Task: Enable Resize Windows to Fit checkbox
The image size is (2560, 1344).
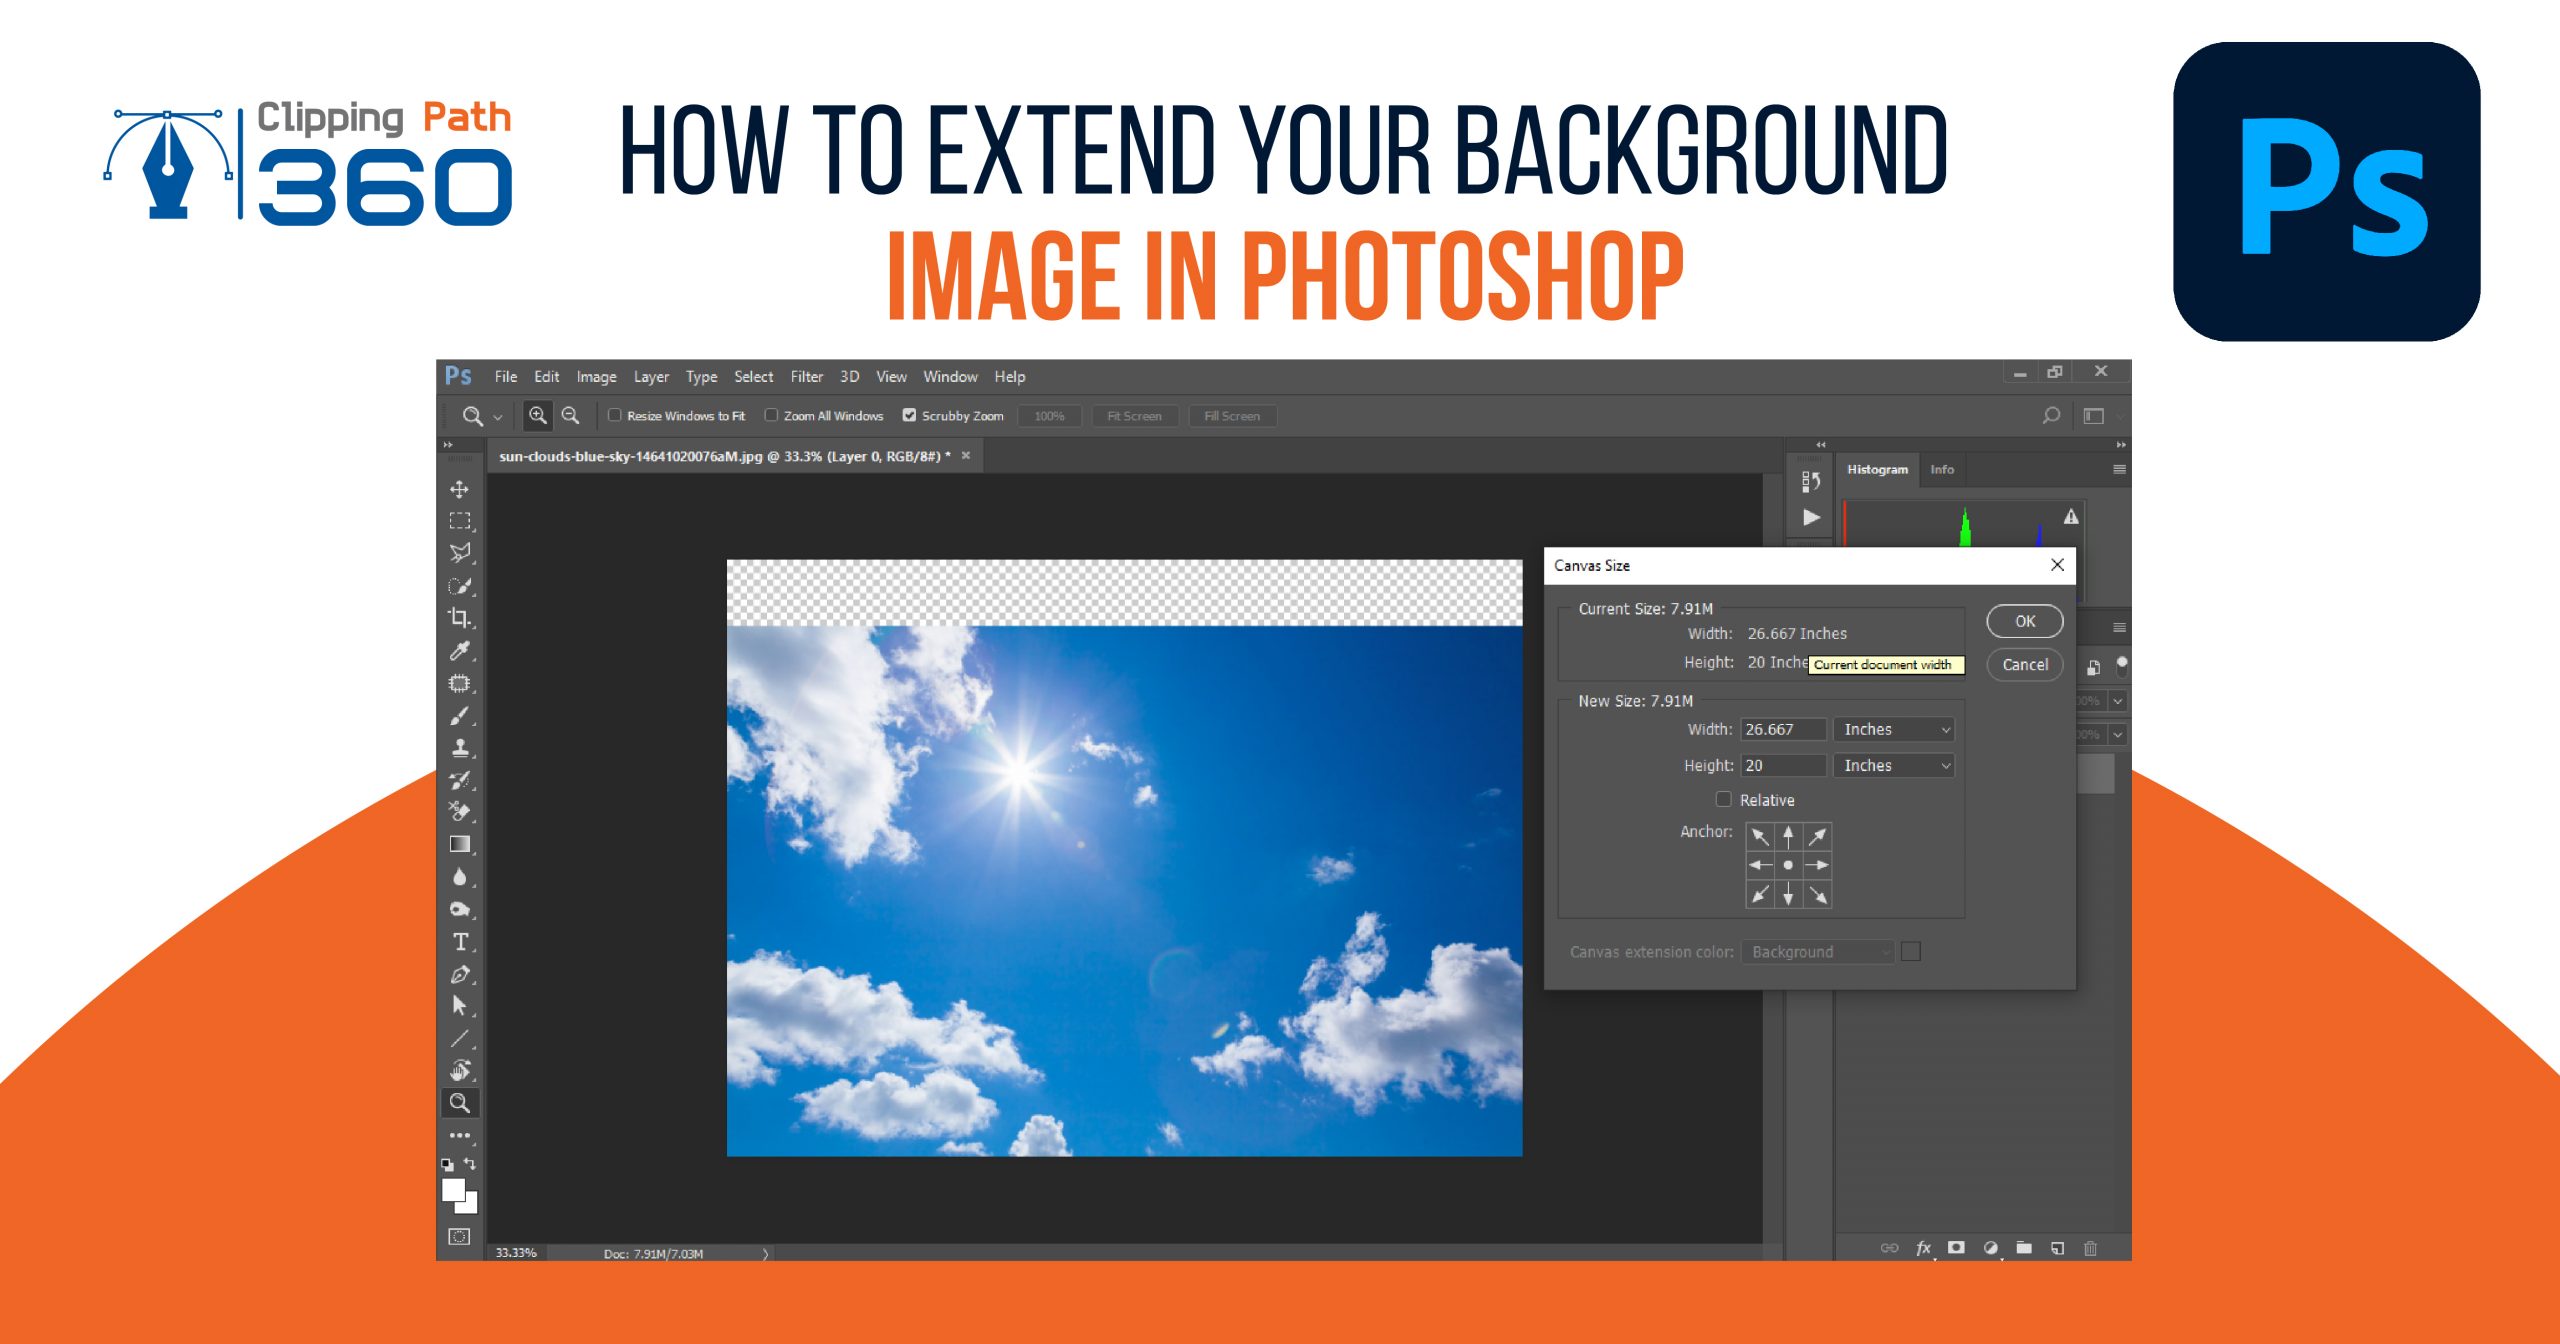Action: pyautogui.click(x=615, y=415)
